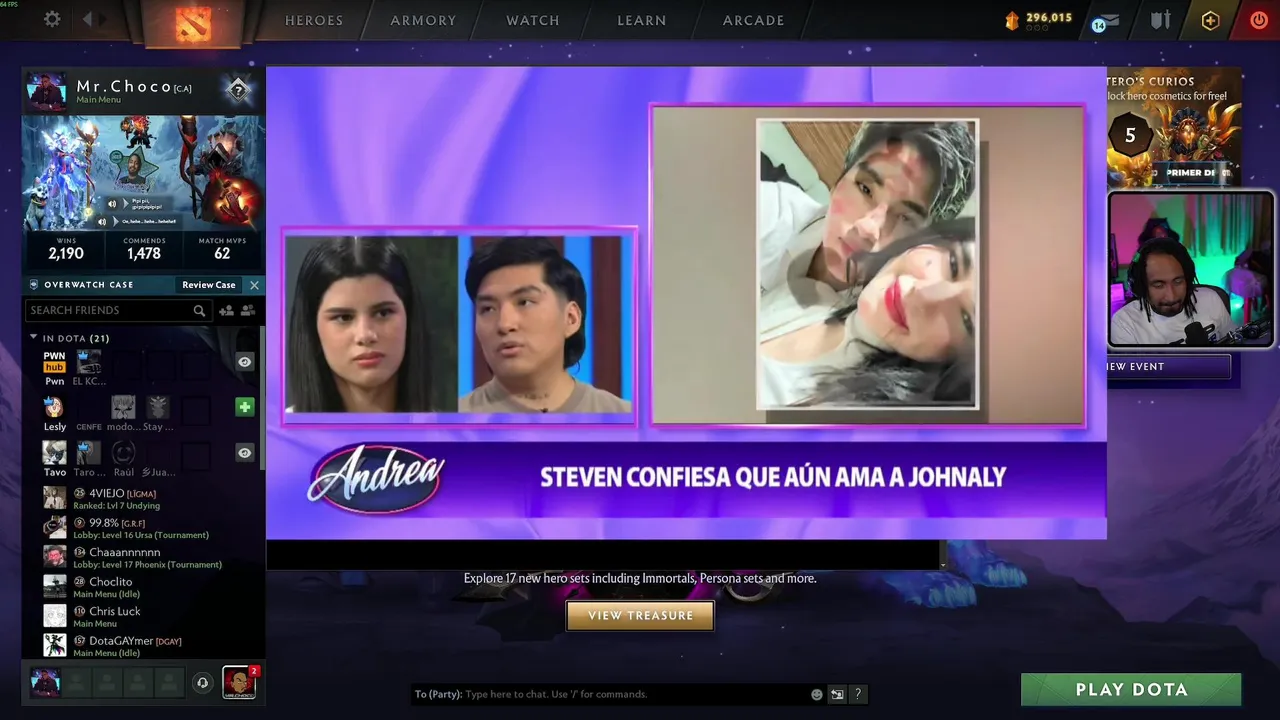Click the chat help question mark
Screen dimensions: 1280x720
(x=857, y=694)
